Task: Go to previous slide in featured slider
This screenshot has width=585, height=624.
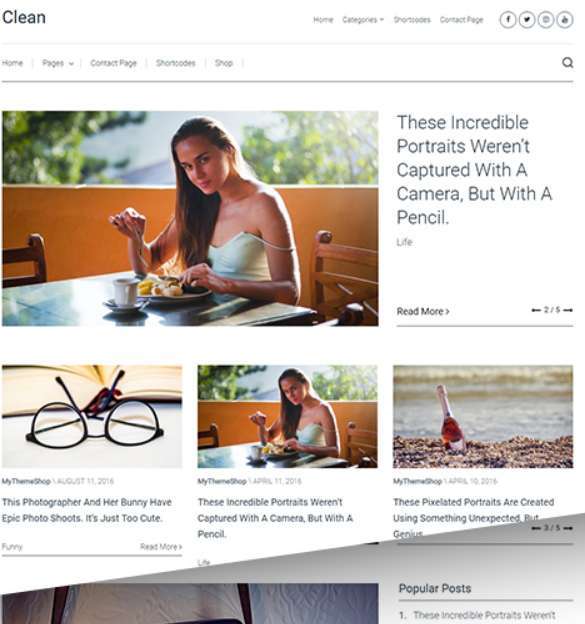Action: coord(536,310)
